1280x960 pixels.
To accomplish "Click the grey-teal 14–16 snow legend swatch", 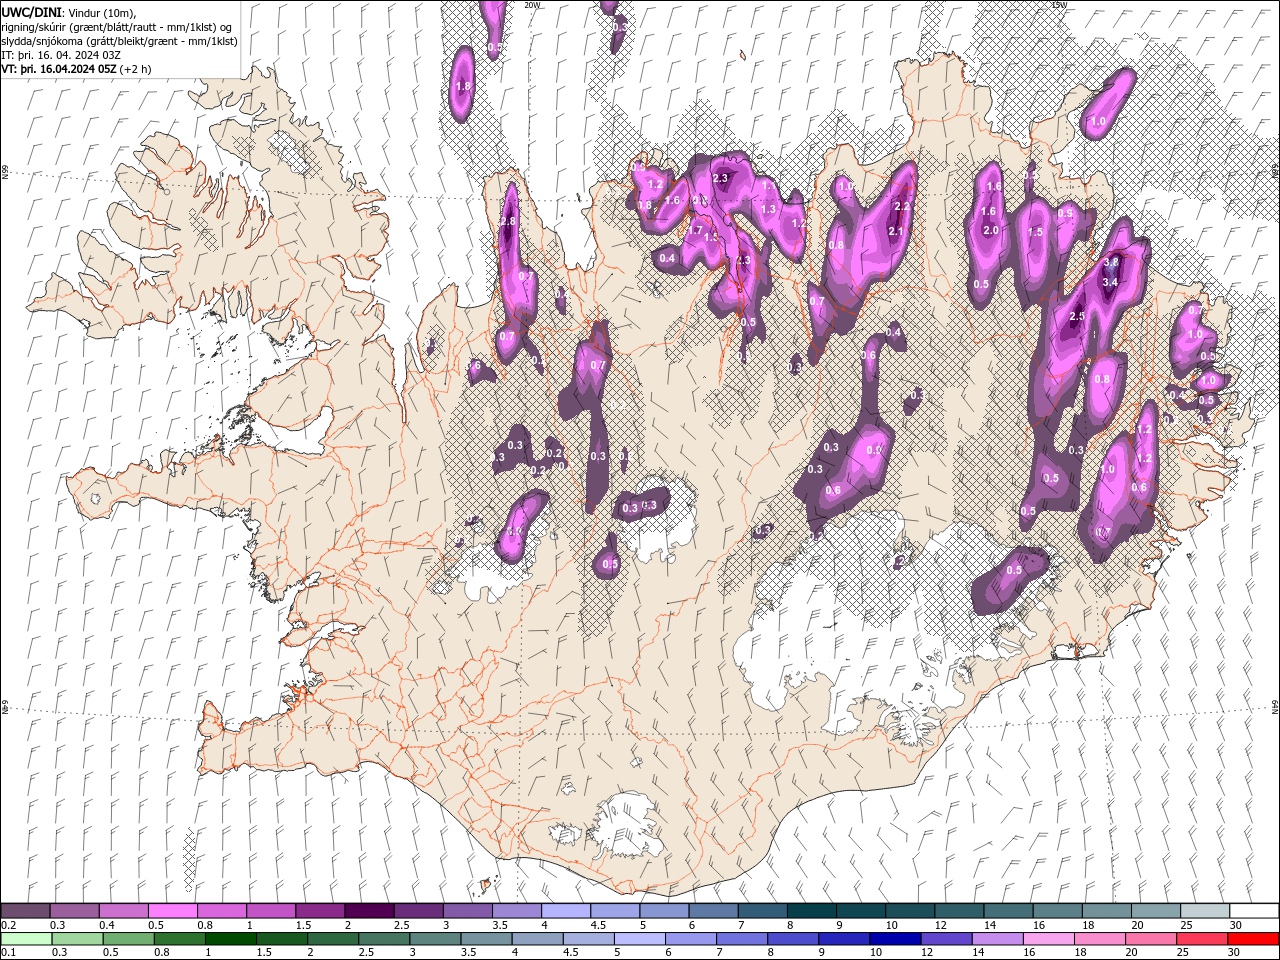I will (1007, 911).
